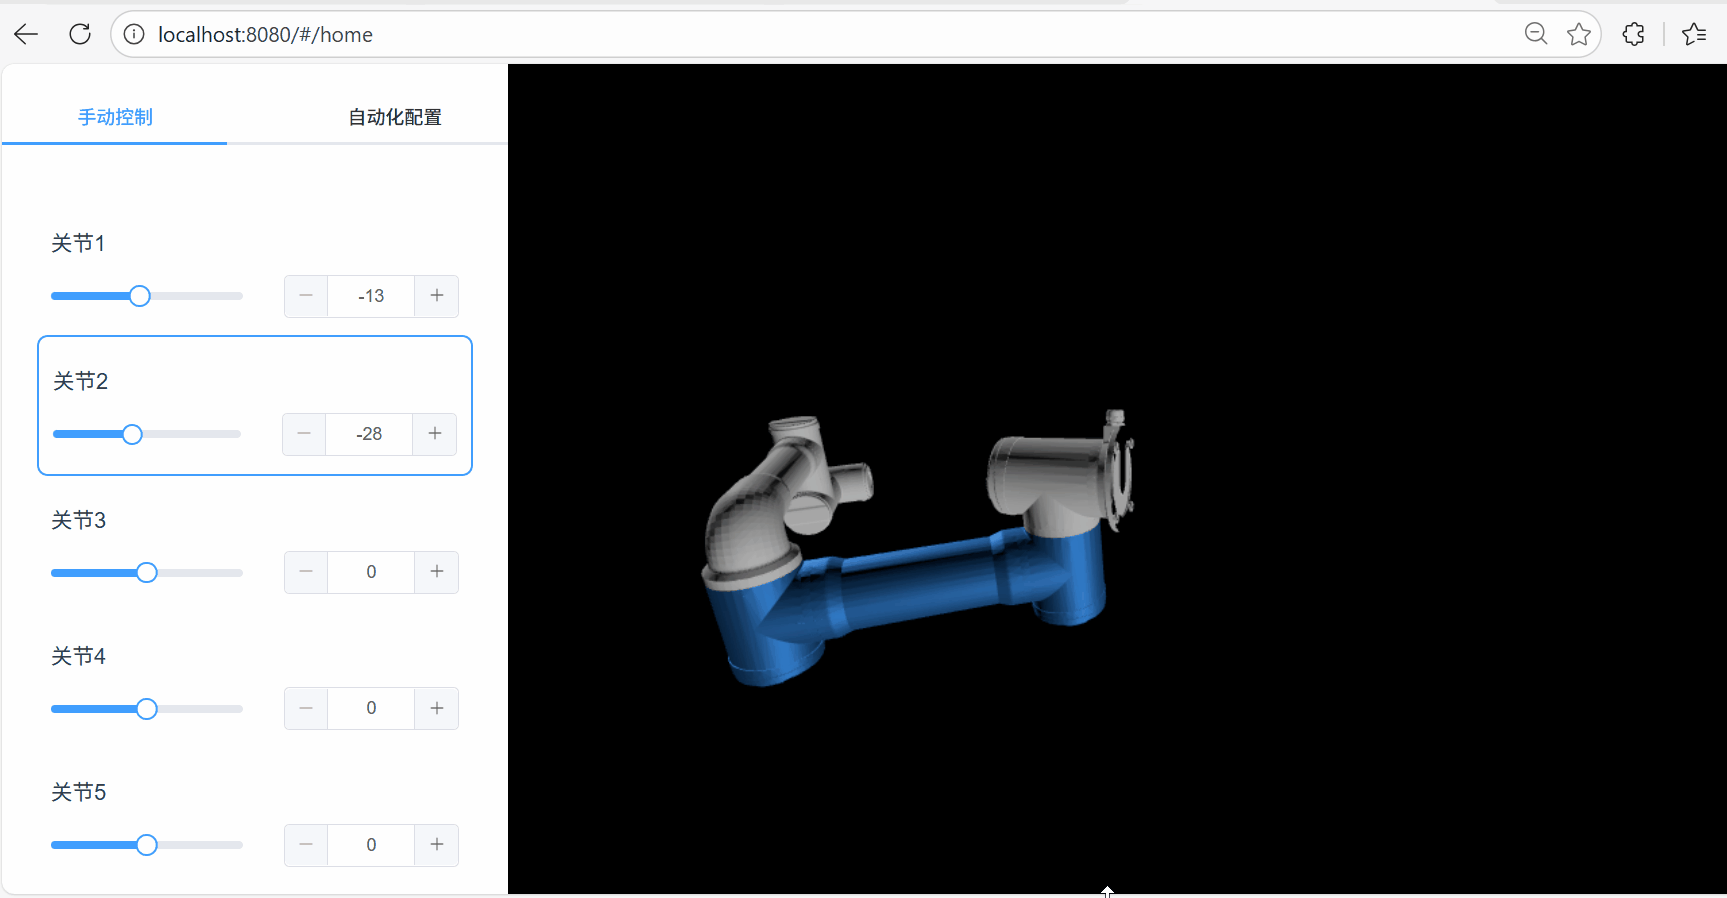Image resolution: width=1727 pixels, height=898 pixels.
Task: Click the 关节2 slider handle
Action: tap(132, 434)
